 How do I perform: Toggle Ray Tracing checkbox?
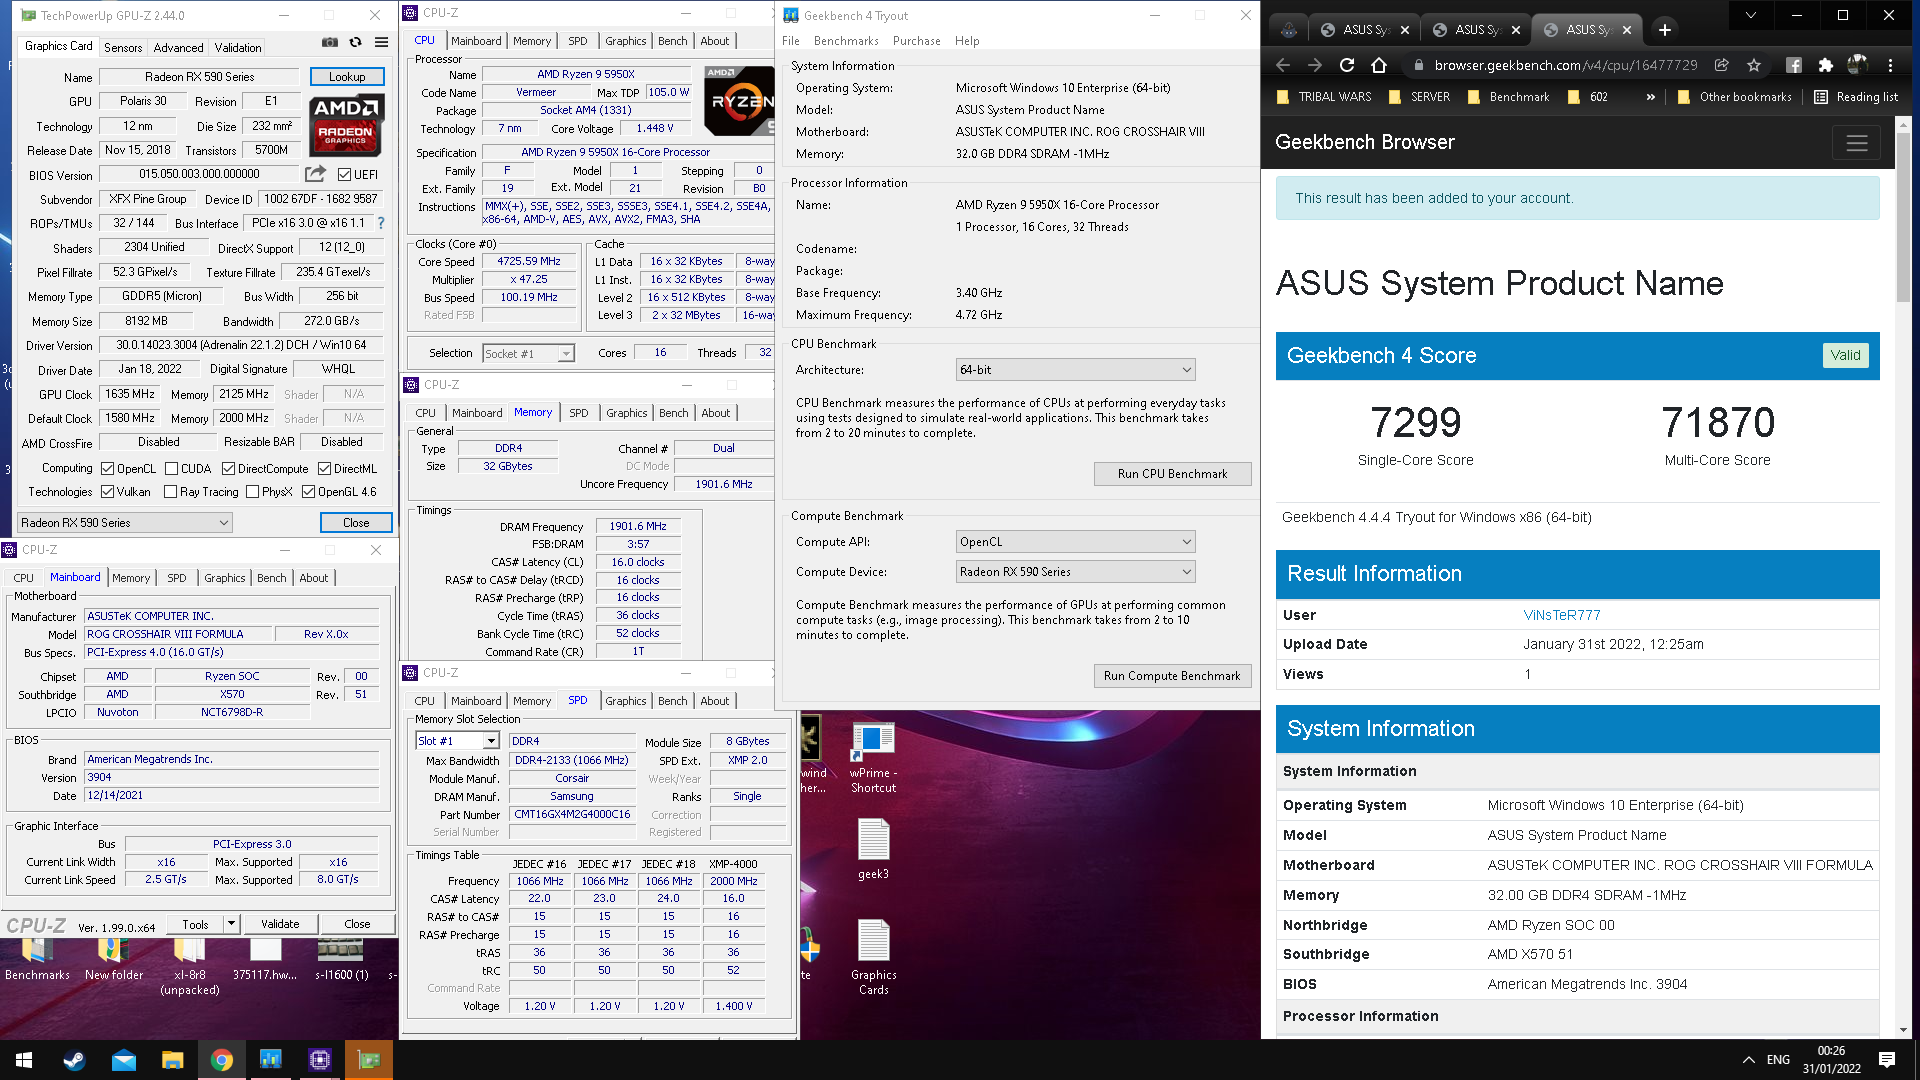pos(170,492)
